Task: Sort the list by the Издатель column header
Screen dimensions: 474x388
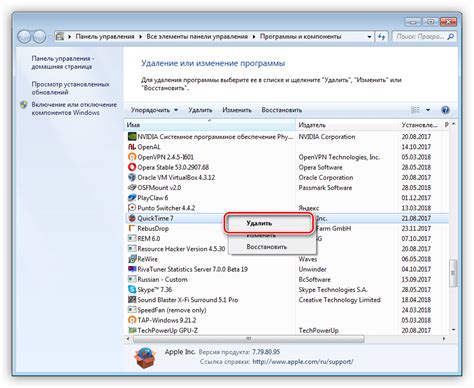Action: click(x=347, y=125)
